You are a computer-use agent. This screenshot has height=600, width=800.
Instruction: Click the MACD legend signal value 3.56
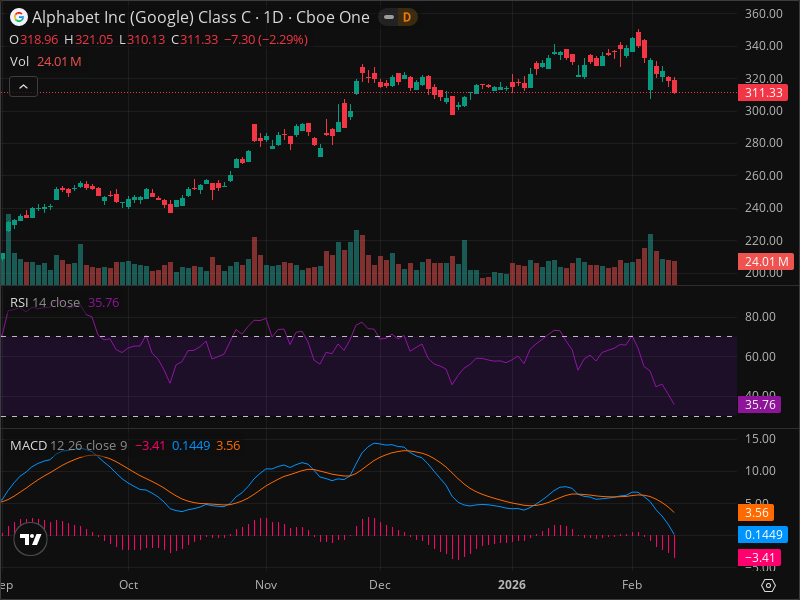(228, 445)
